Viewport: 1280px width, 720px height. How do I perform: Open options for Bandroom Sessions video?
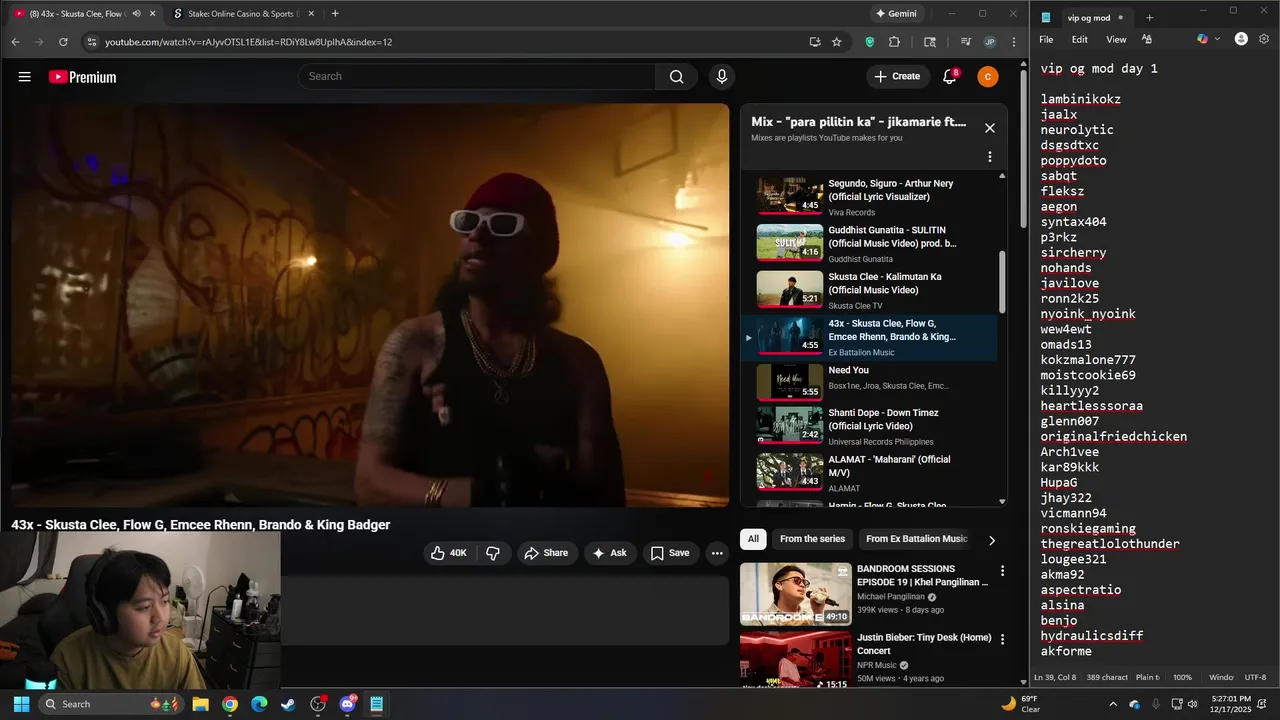[x=1002, y=571]
